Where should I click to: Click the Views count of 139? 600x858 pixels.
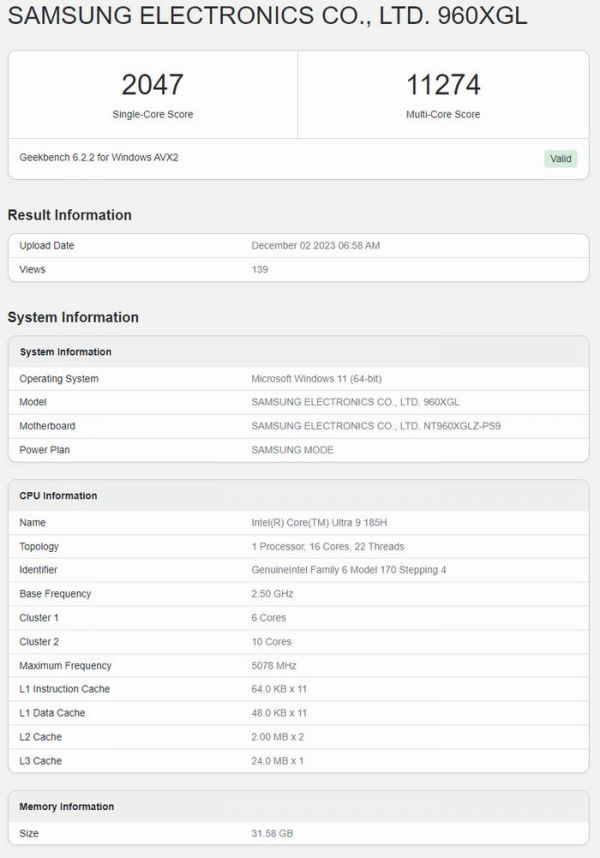pos(260,270)
